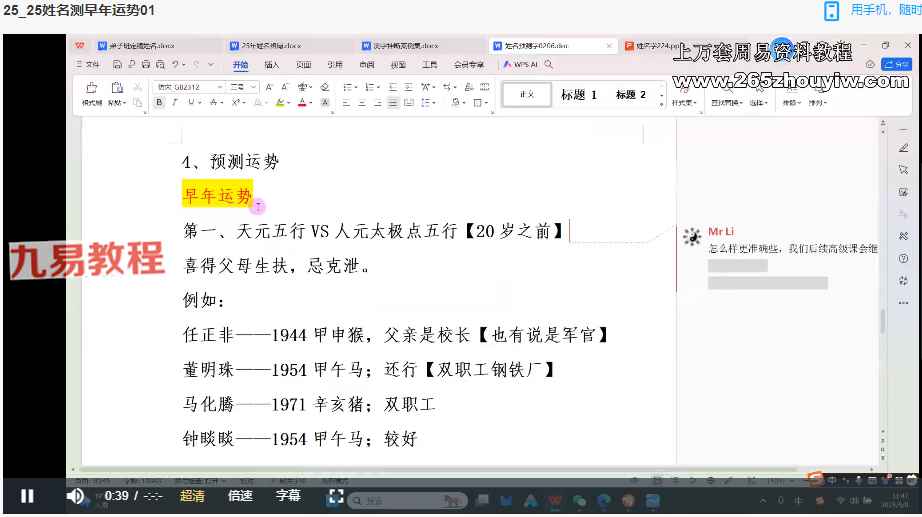This screenshot has height=517, width=922.
Task: Click the video fullscreen icon
Action: tap(336, 496)
